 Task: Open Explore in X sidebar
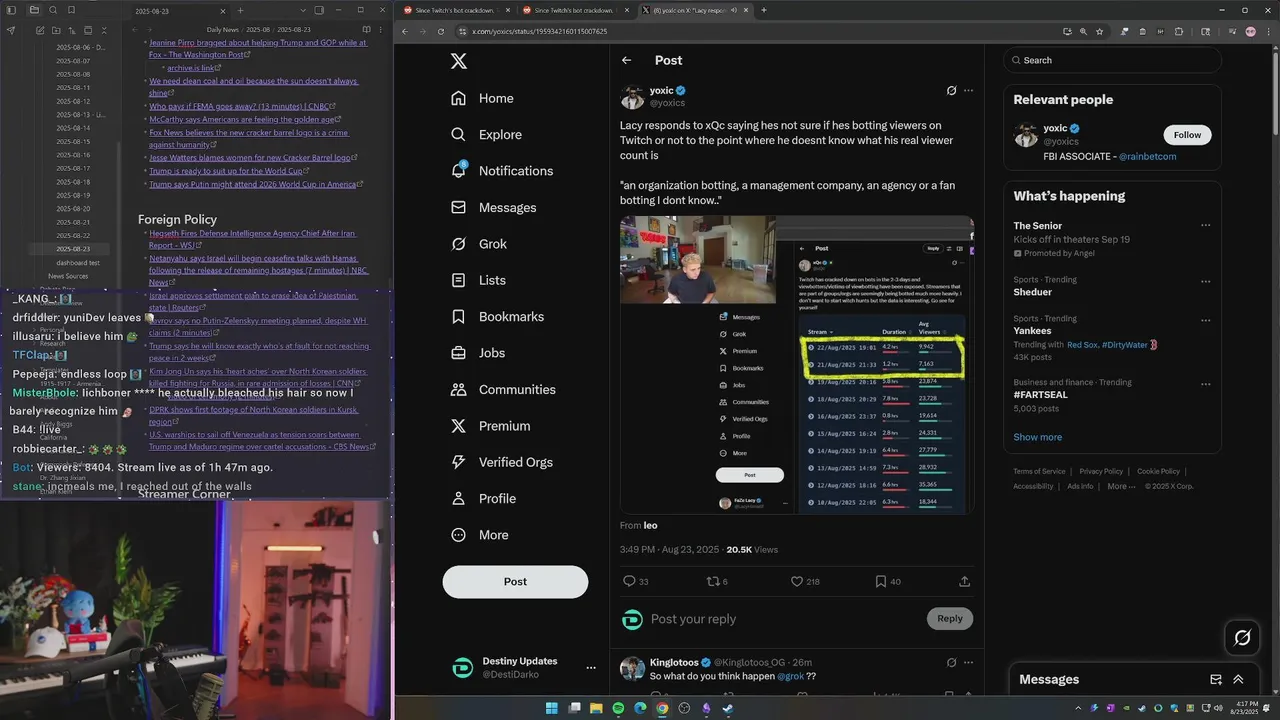coord(486,134)
